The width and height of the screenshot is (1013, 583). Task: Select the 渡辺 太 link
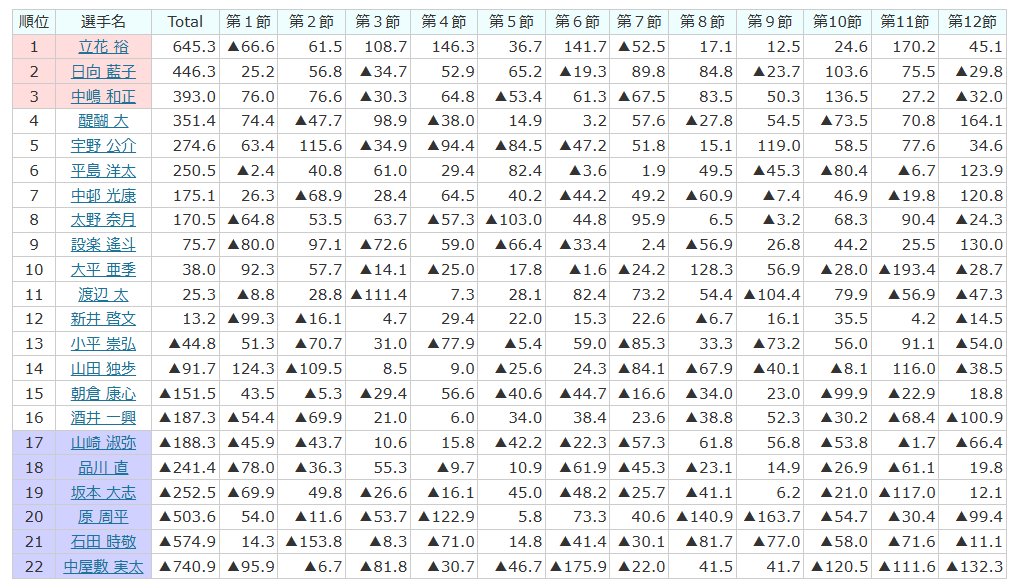click(x=103, y=295)
